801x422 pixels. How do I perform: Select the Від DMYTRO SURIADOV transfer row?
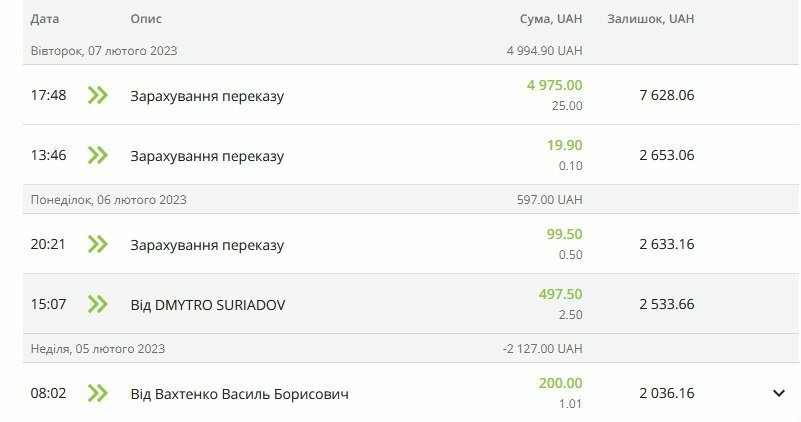[x=207, y=305]
